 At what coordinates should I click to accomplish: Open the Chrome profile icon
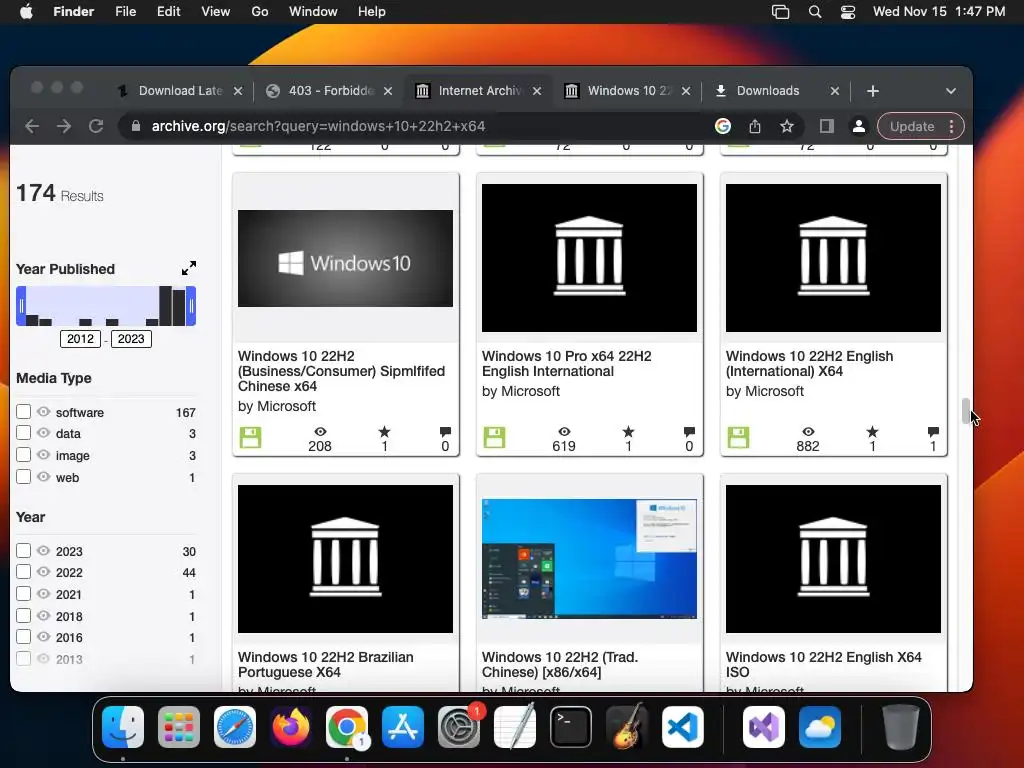859,126
